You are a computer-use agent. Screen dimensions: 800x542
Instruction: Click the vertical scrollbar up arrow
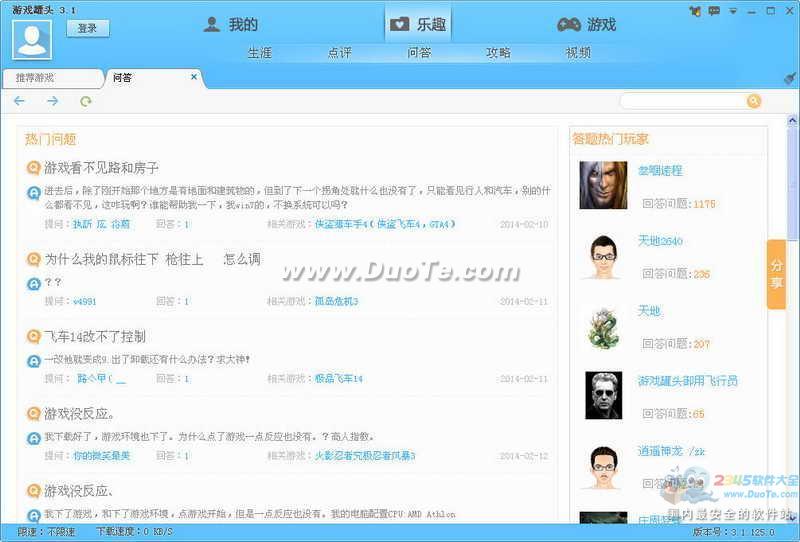[x=792, y=121]
